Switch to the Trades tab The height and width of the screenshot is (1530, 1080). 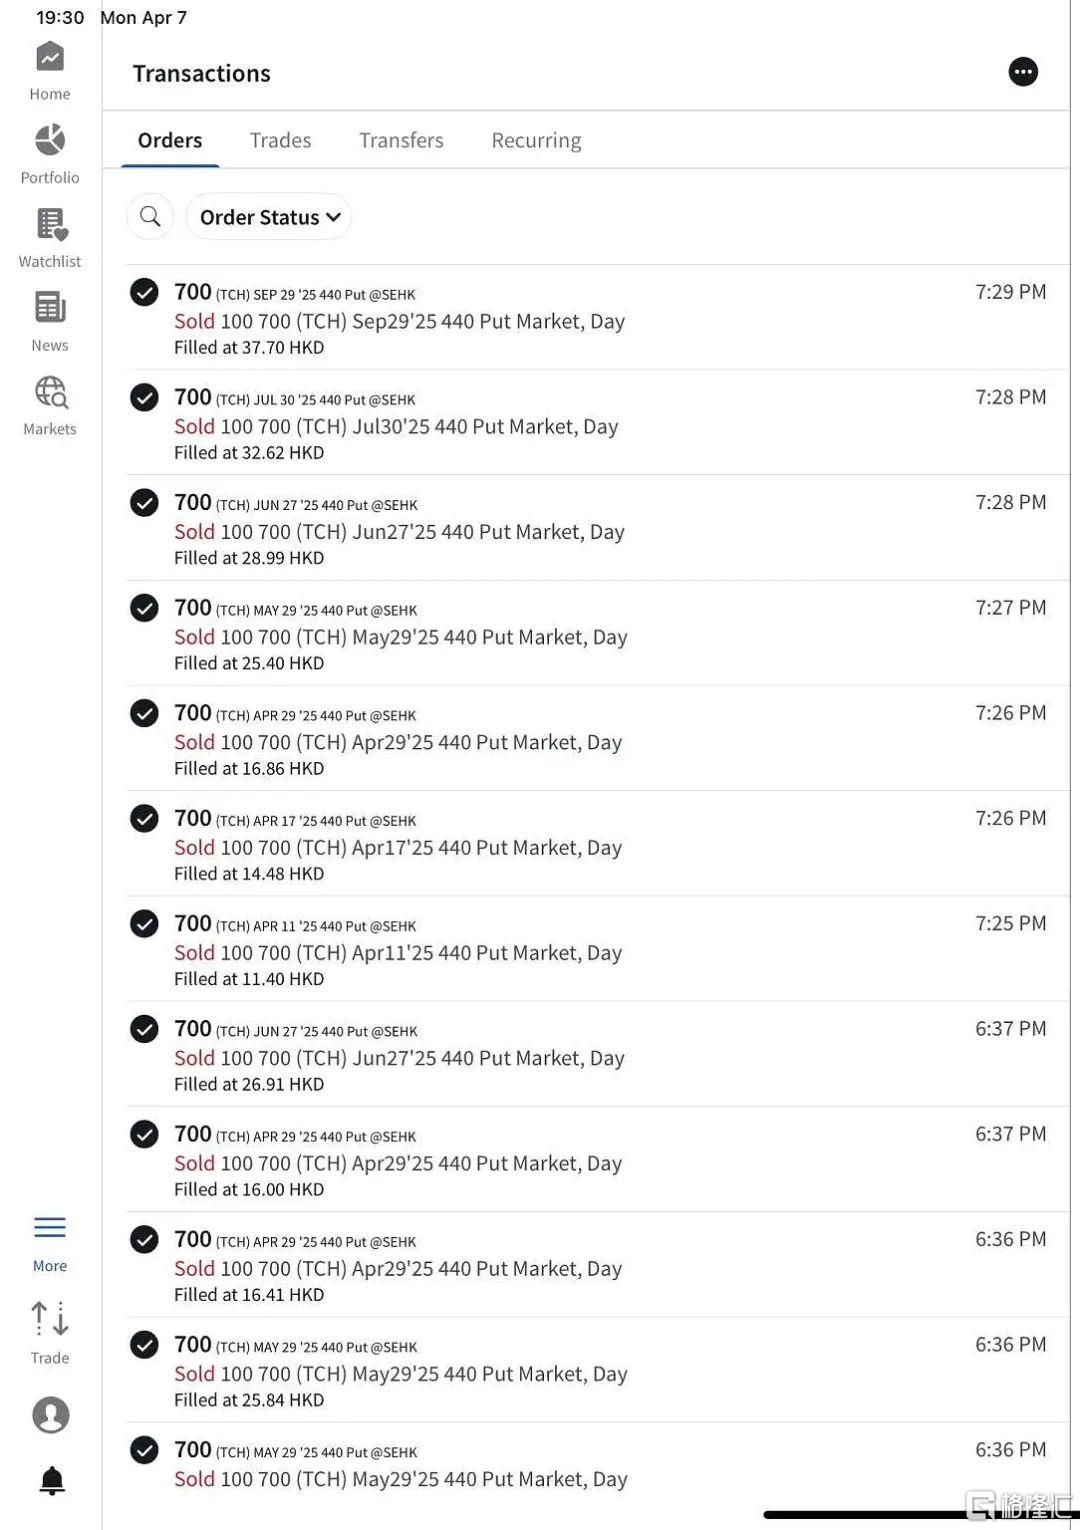pyautogui.click(x=280, y=140)
